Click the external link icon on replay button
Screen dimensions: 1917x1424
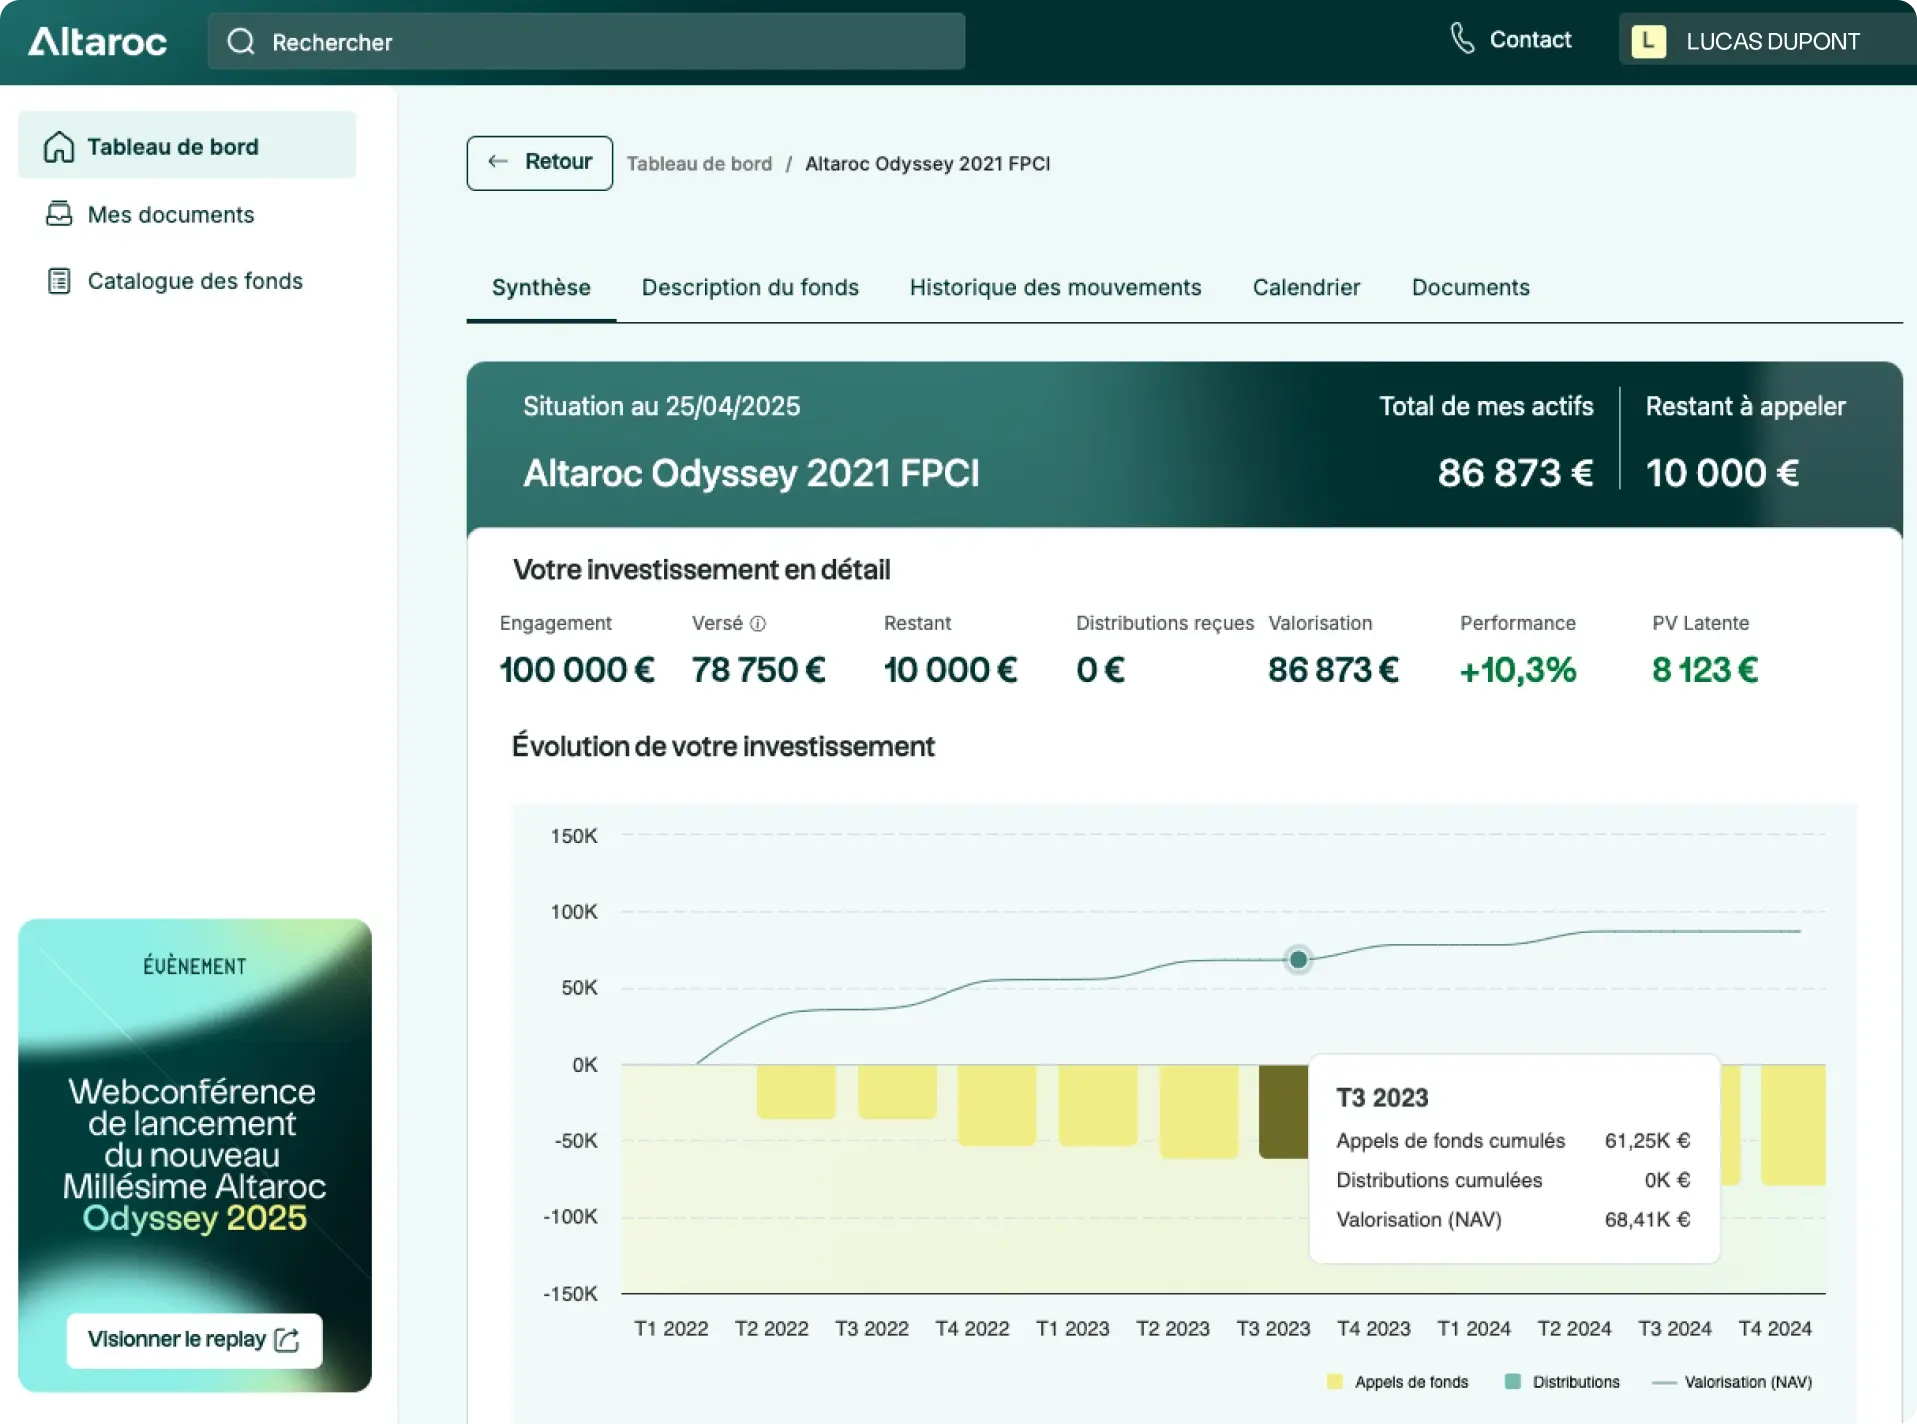[x=287, y=1339]
